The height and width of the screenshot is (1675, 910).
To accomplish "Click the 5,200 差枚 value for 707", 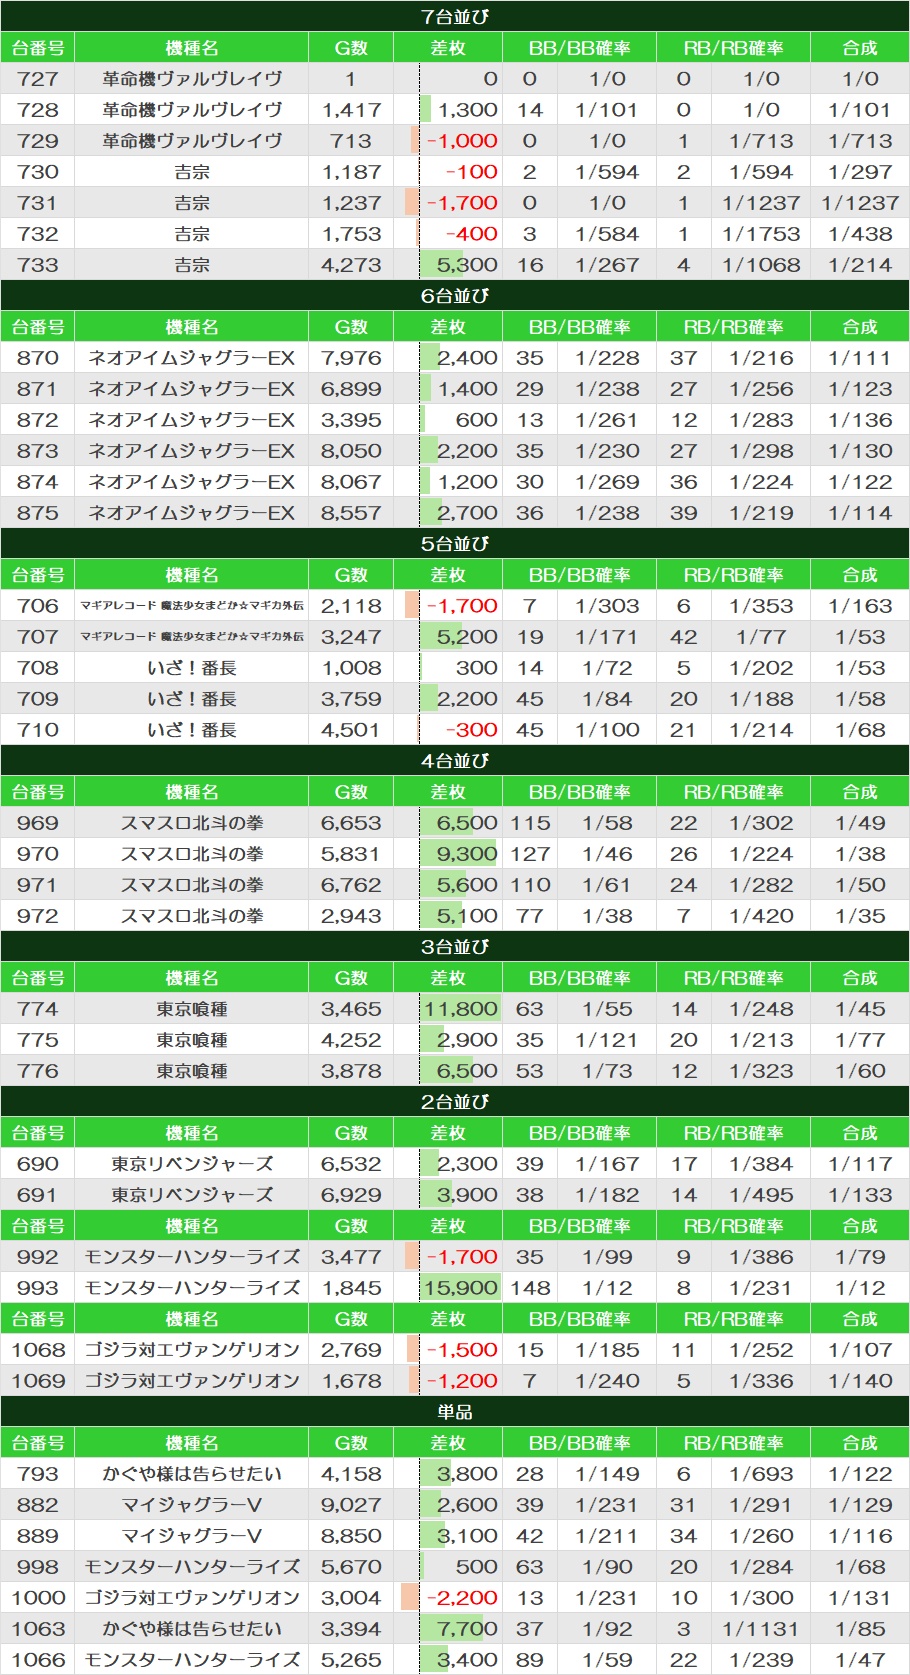I will point(467,636).
